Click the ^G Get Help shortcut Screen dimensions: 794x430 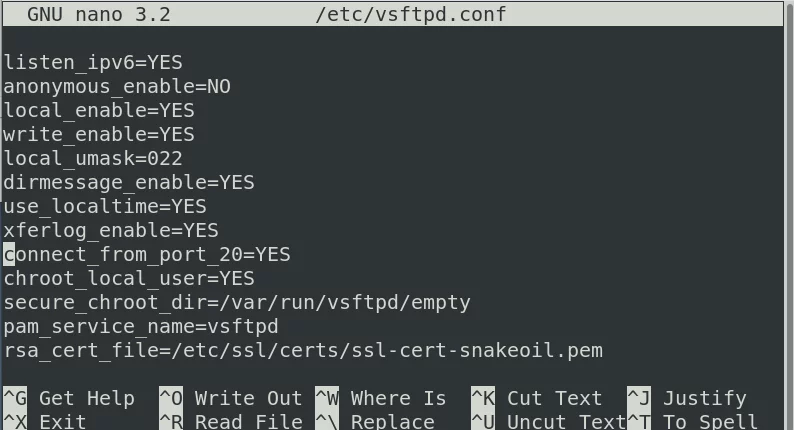pos(69,398)
